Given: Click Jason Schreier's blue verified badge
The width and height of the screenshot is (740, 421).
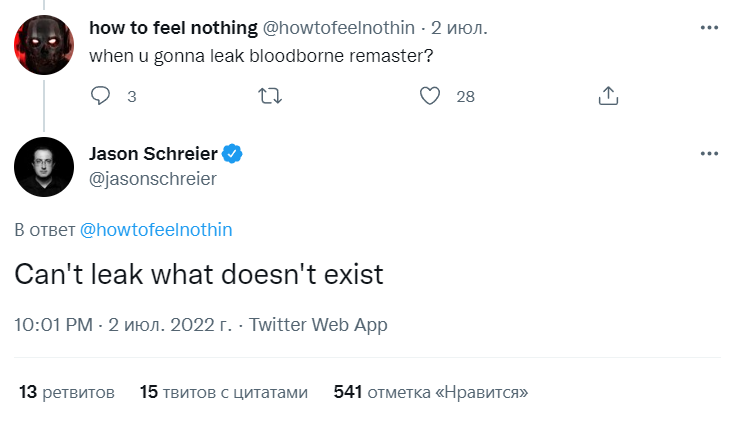Looking at the screenshot, I should click(x=232, y=154).
